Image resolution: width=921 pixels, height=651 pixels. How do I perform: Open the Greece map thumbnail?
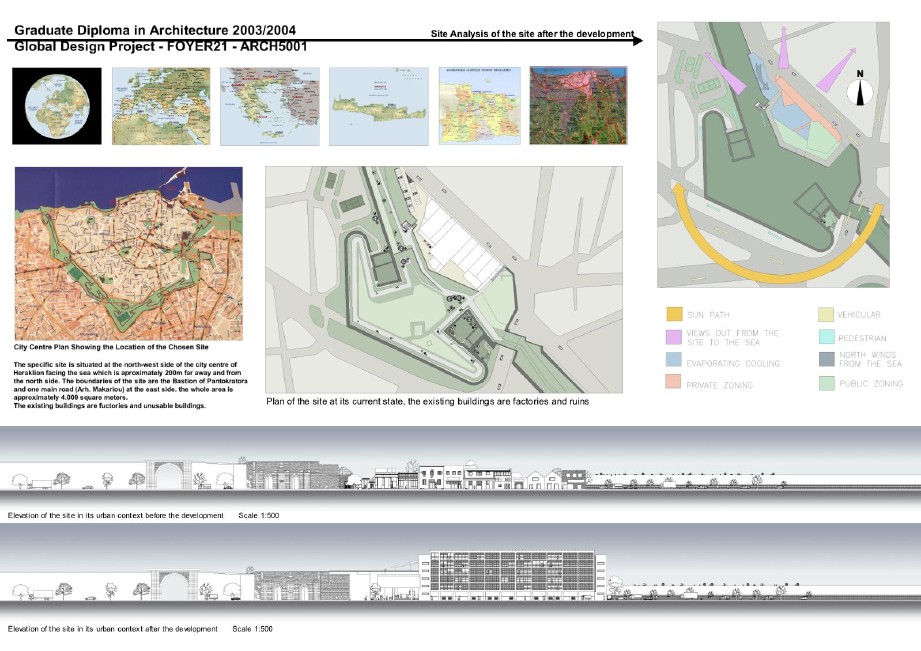[x=270, y=107]
